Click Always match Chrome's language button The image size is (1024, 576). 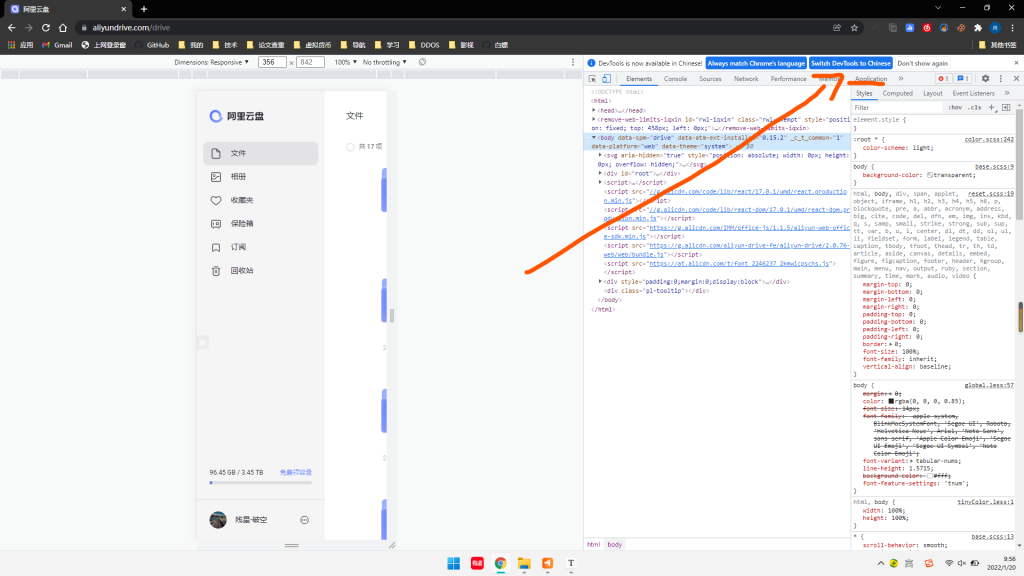(756, 63)
